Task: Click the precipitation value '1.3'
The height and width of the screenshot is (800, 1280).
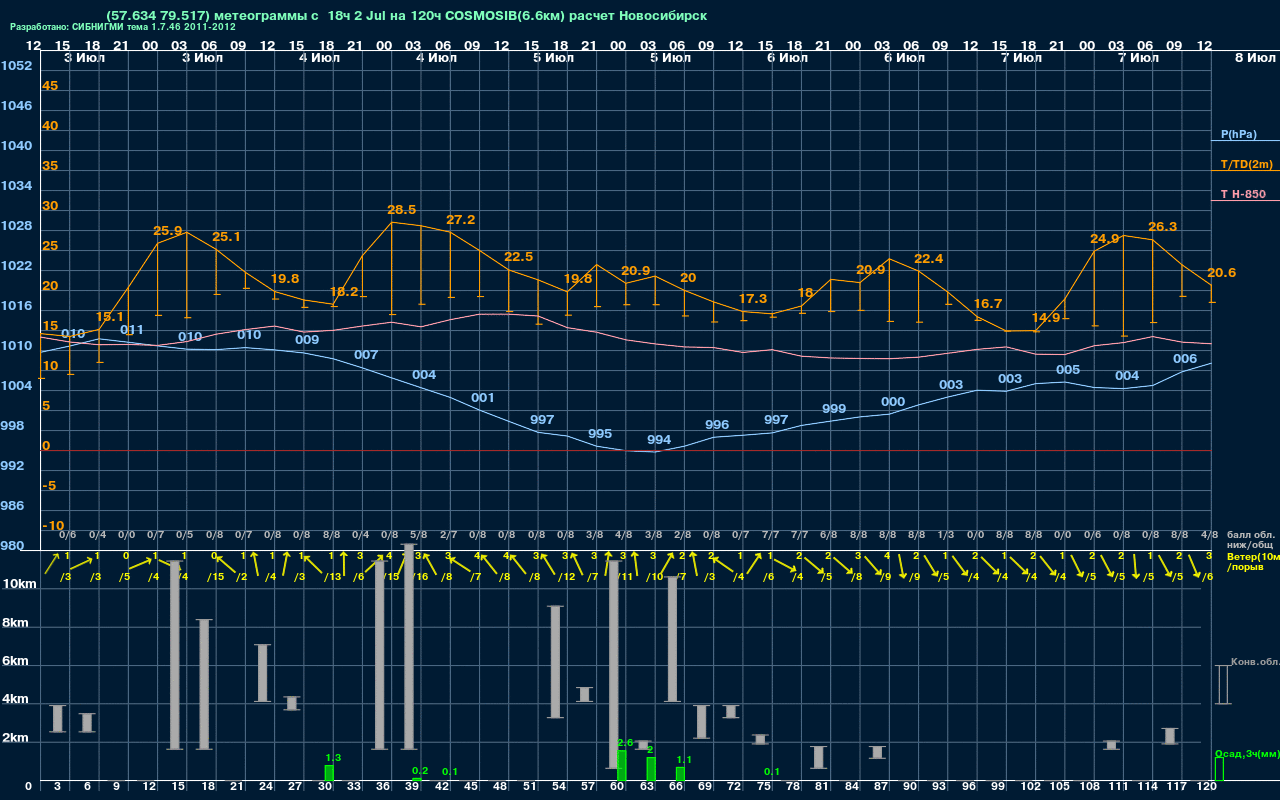Action: [334, 758]
